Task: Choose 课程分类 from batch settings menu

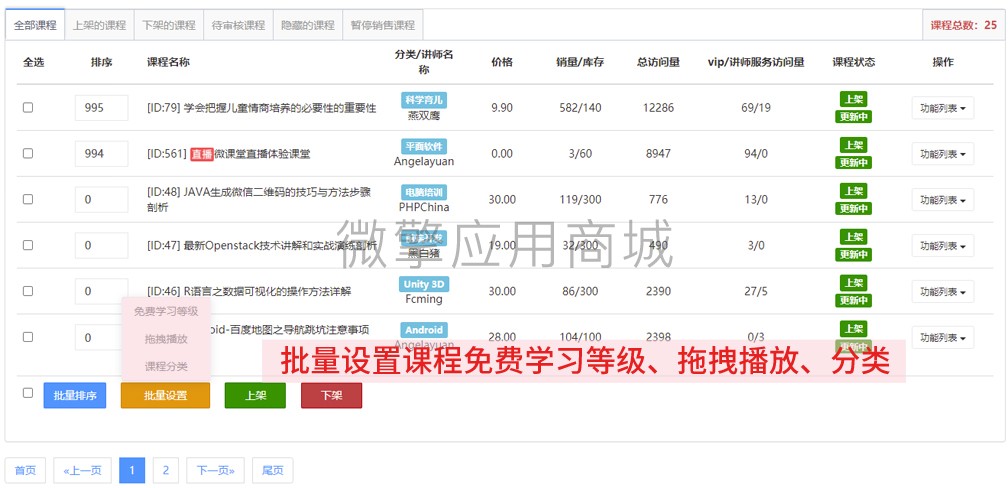Action: click(x=166, y=366)
